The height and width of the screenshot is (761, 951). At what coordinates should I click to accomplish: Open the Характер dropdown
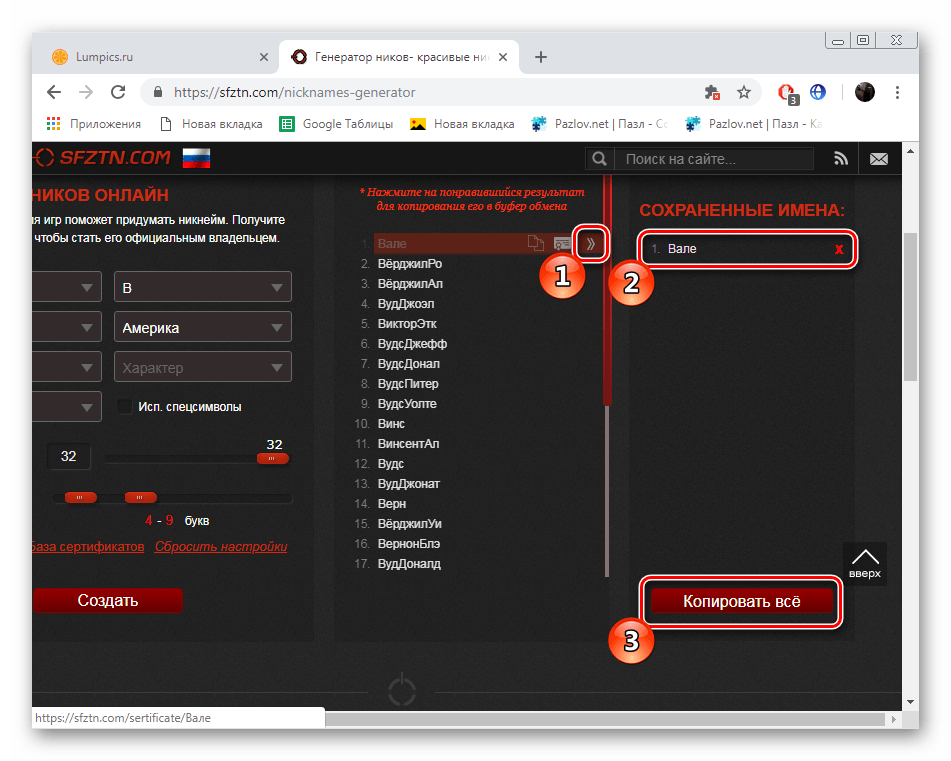(x=203, y=367)
